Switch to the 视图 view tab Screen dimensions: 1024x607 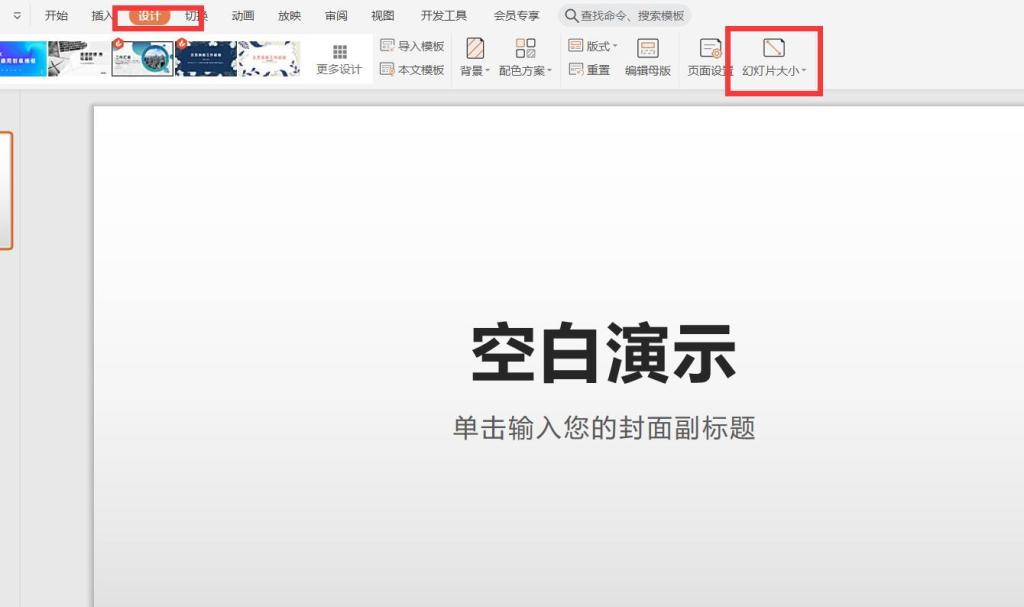coord(383,16)
